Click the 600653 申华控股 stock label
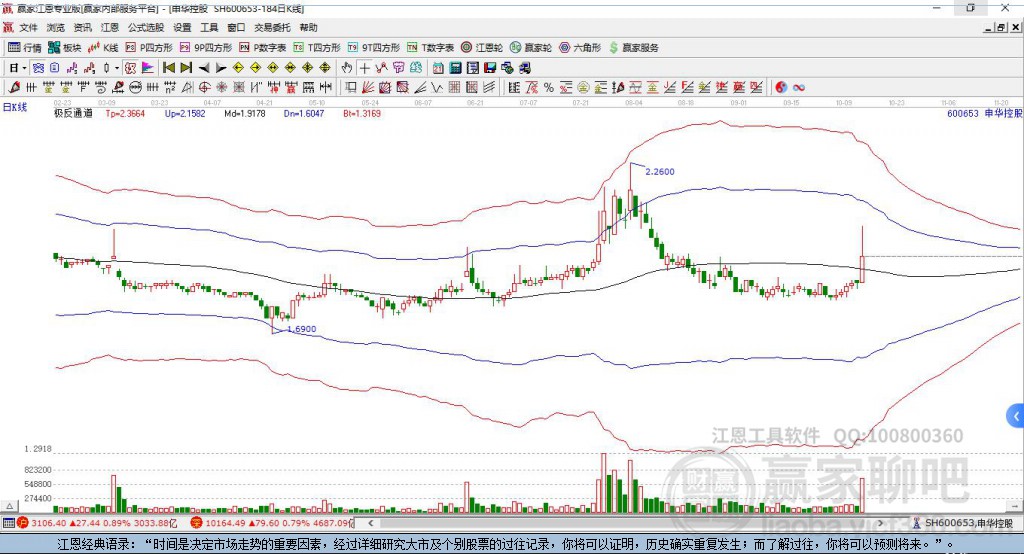The image size is (1024, 554). pyautogui.click(x=985, y=113)
